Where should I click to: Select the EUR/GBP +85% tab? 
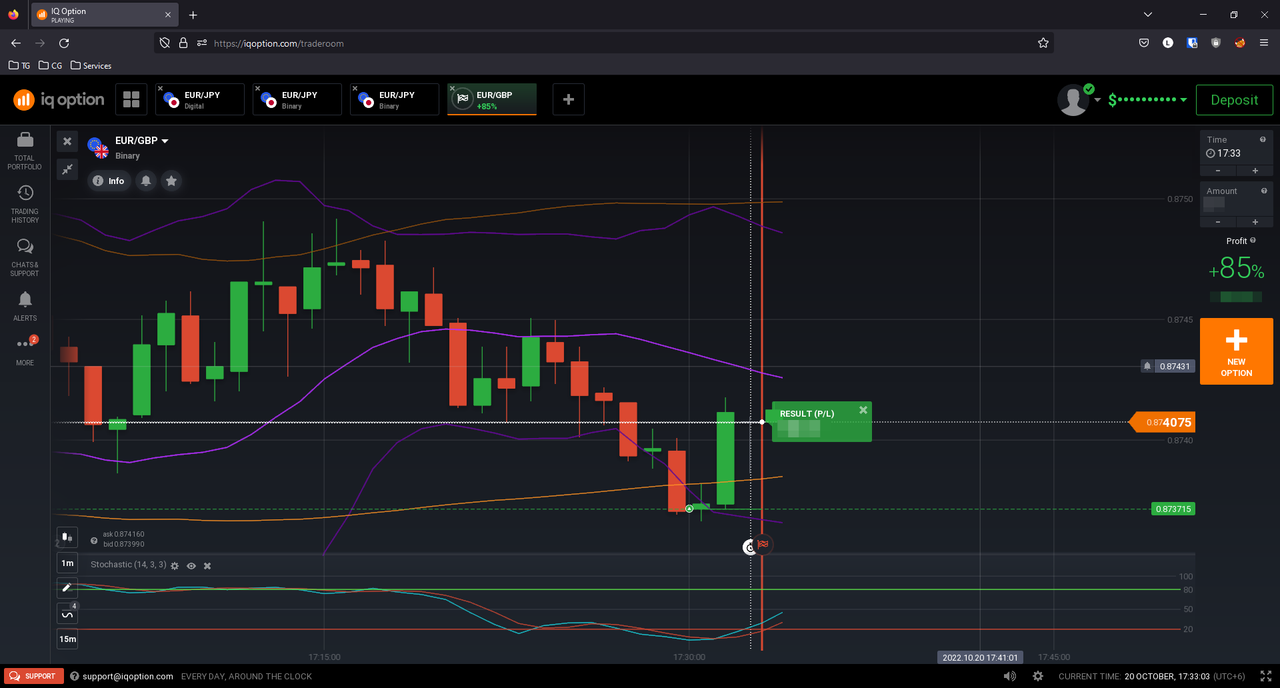(x=492, y=100)
